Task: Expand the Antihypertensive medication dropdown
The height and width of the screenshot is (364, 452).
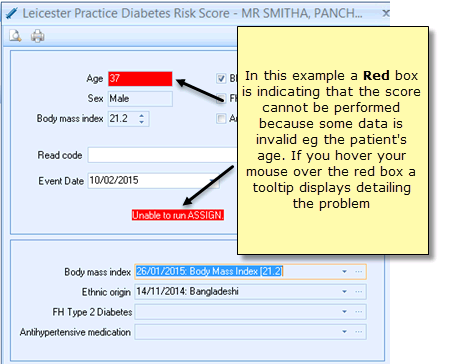Action: (344, 332)
